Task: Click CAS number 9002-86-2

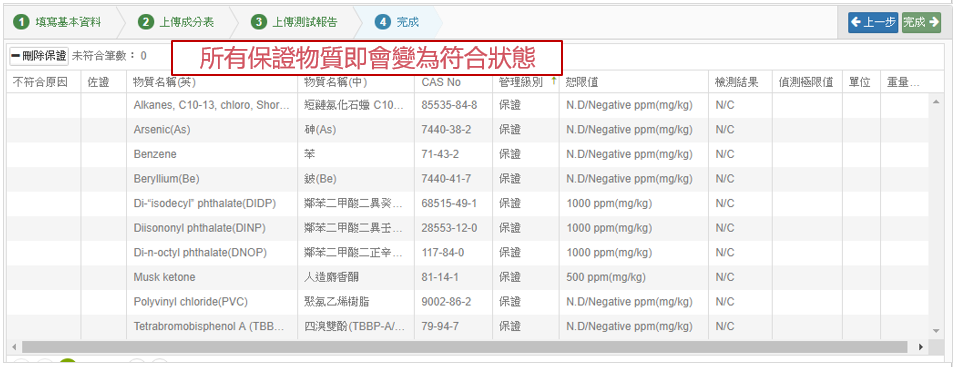Action: tap(446, 302)
